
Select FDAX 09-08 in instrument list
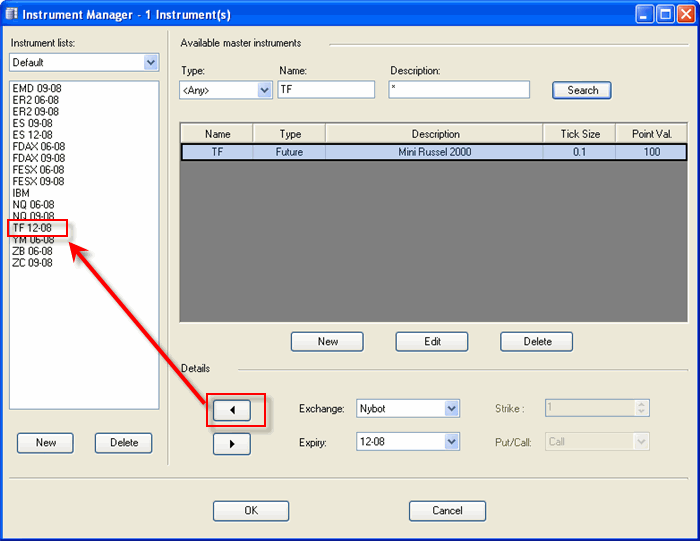38,158
